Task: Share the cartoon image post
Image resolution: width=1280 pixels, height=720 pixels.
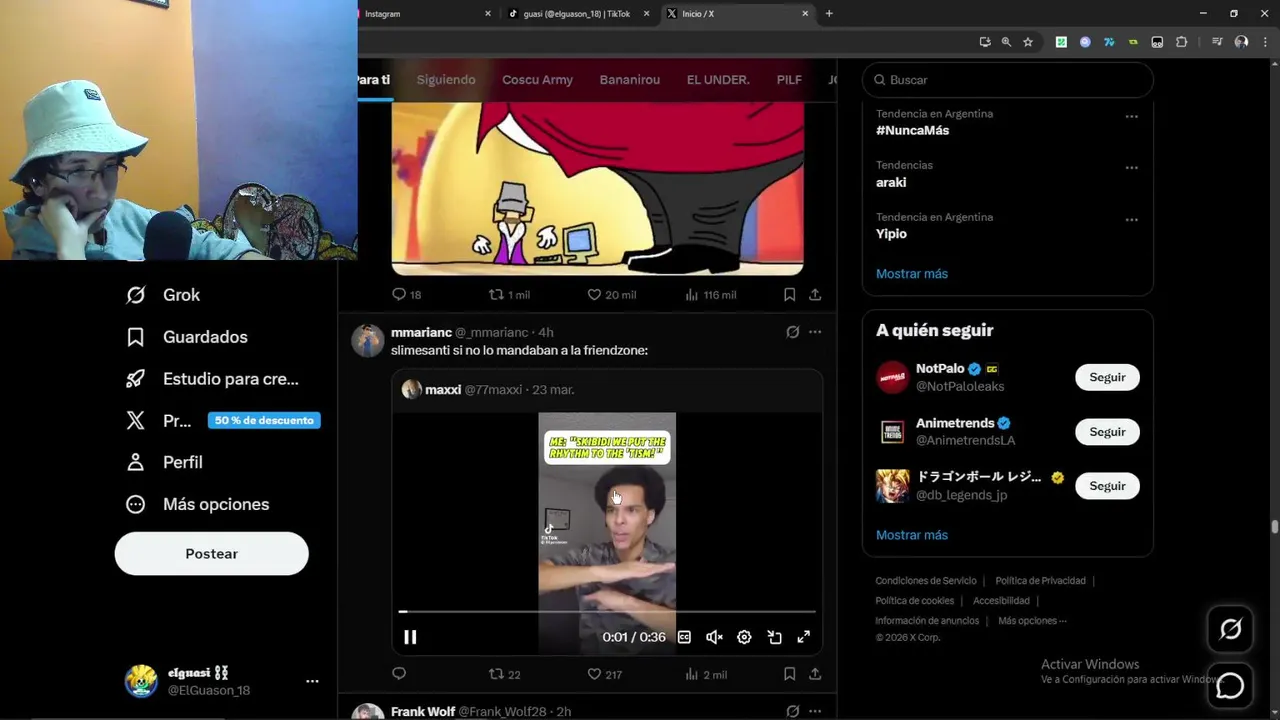Action: click(x=815, y=295)
